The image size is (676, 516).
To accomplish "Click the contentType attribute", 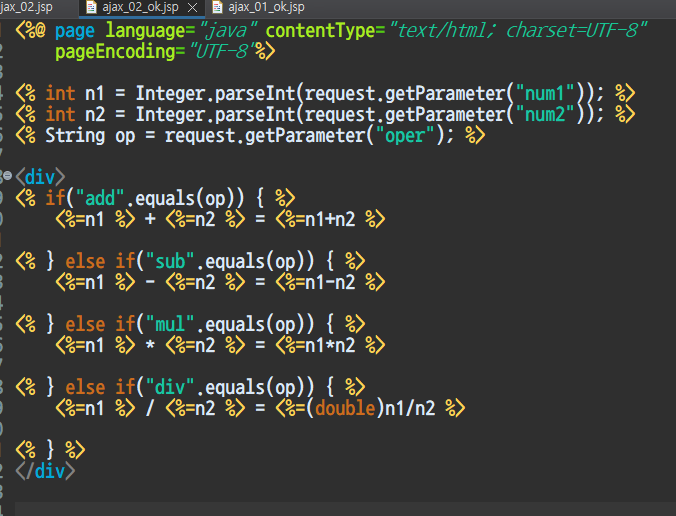I will click(x=320, y=31).
